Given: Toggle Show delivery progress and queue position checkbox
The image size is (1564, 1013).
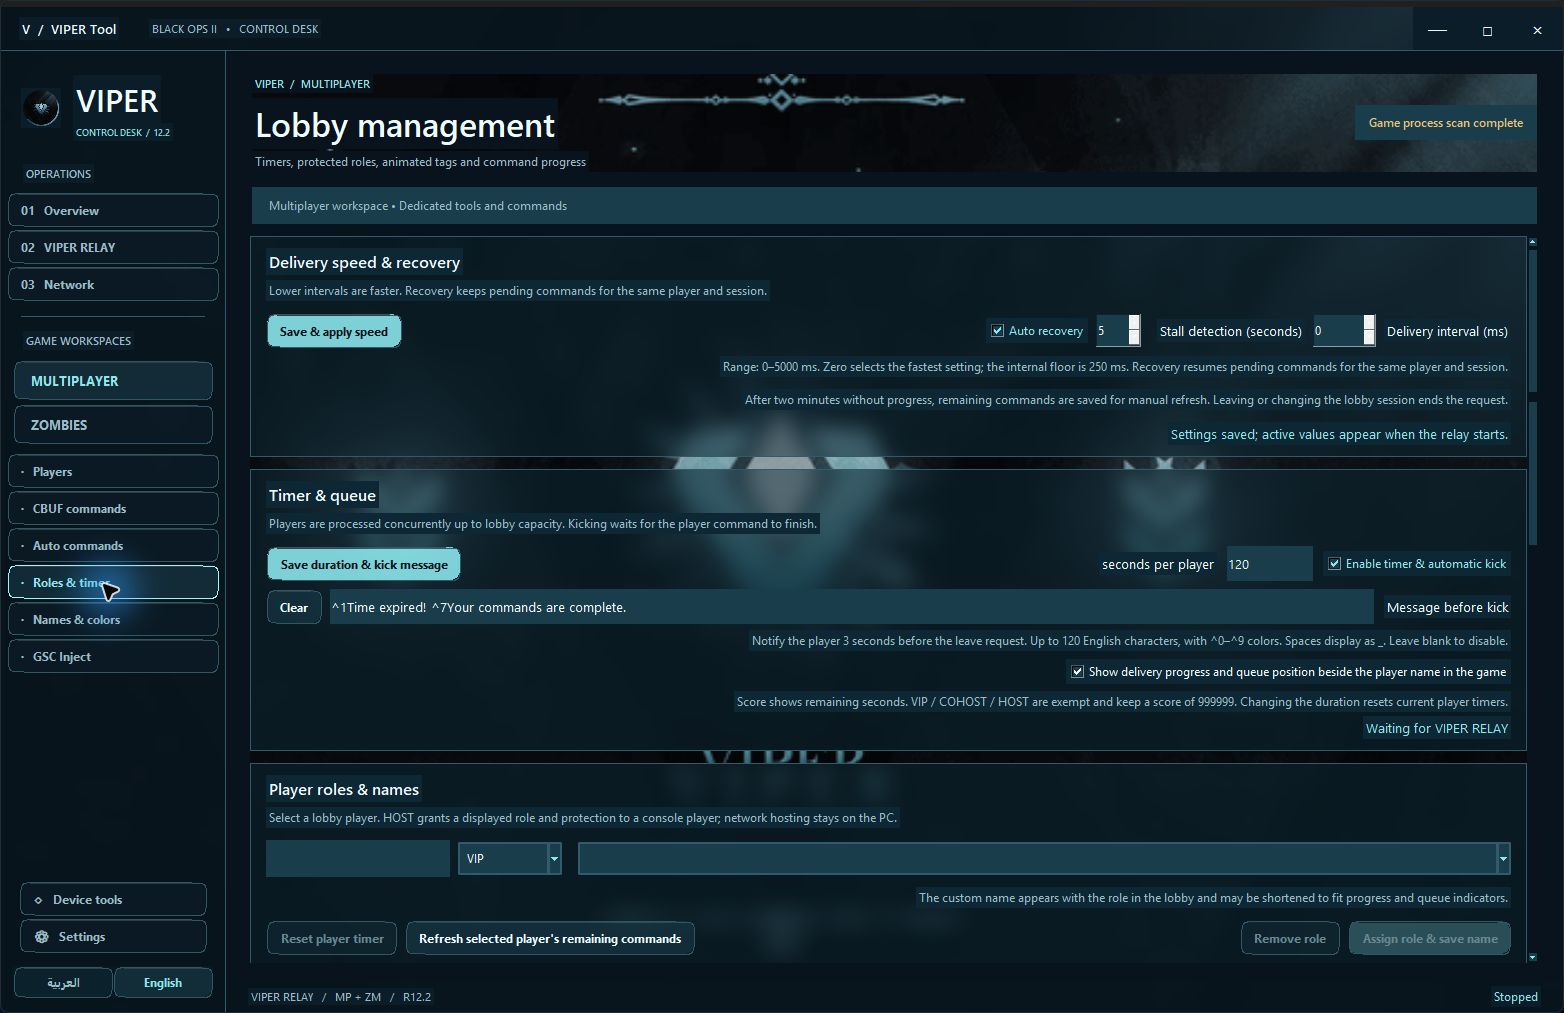Looking at the screenshot, I should coord(1077,672).
